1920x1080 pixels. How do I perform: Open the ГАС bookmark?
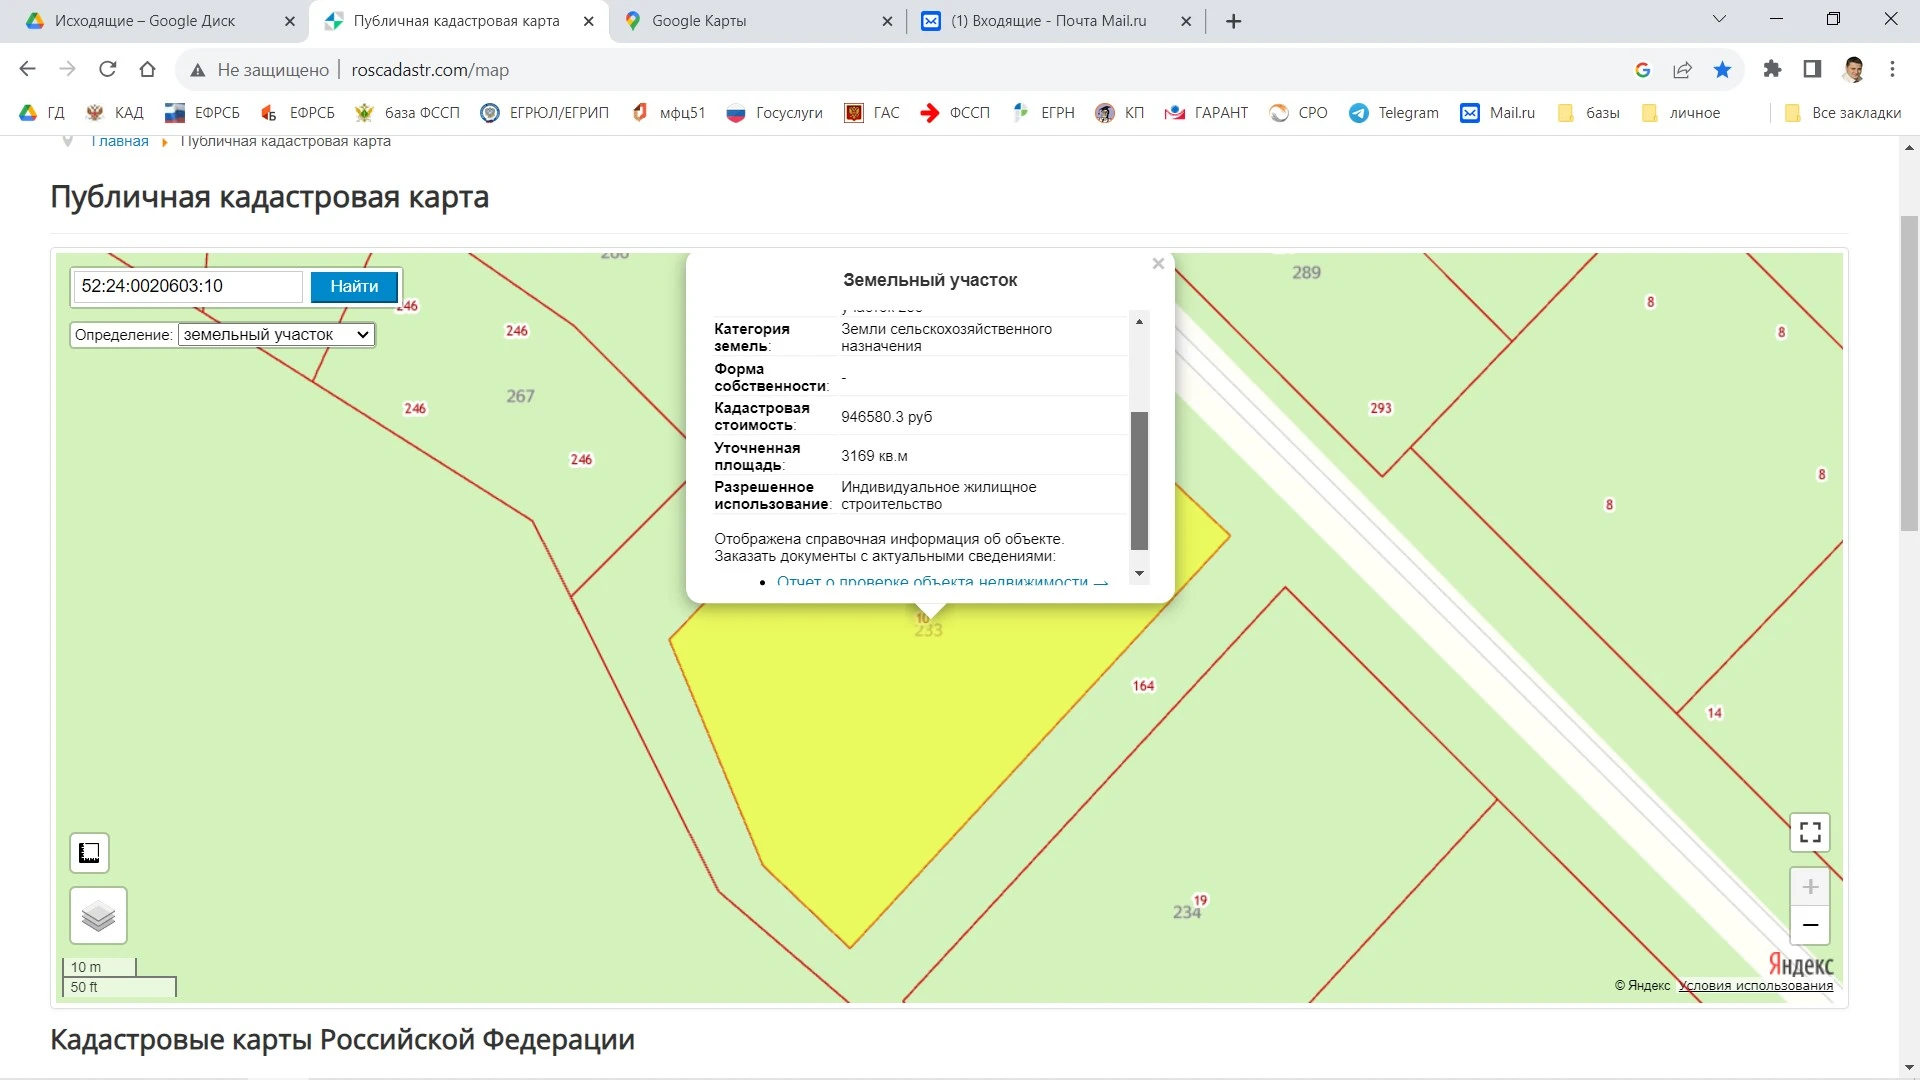tap(871, 113)
